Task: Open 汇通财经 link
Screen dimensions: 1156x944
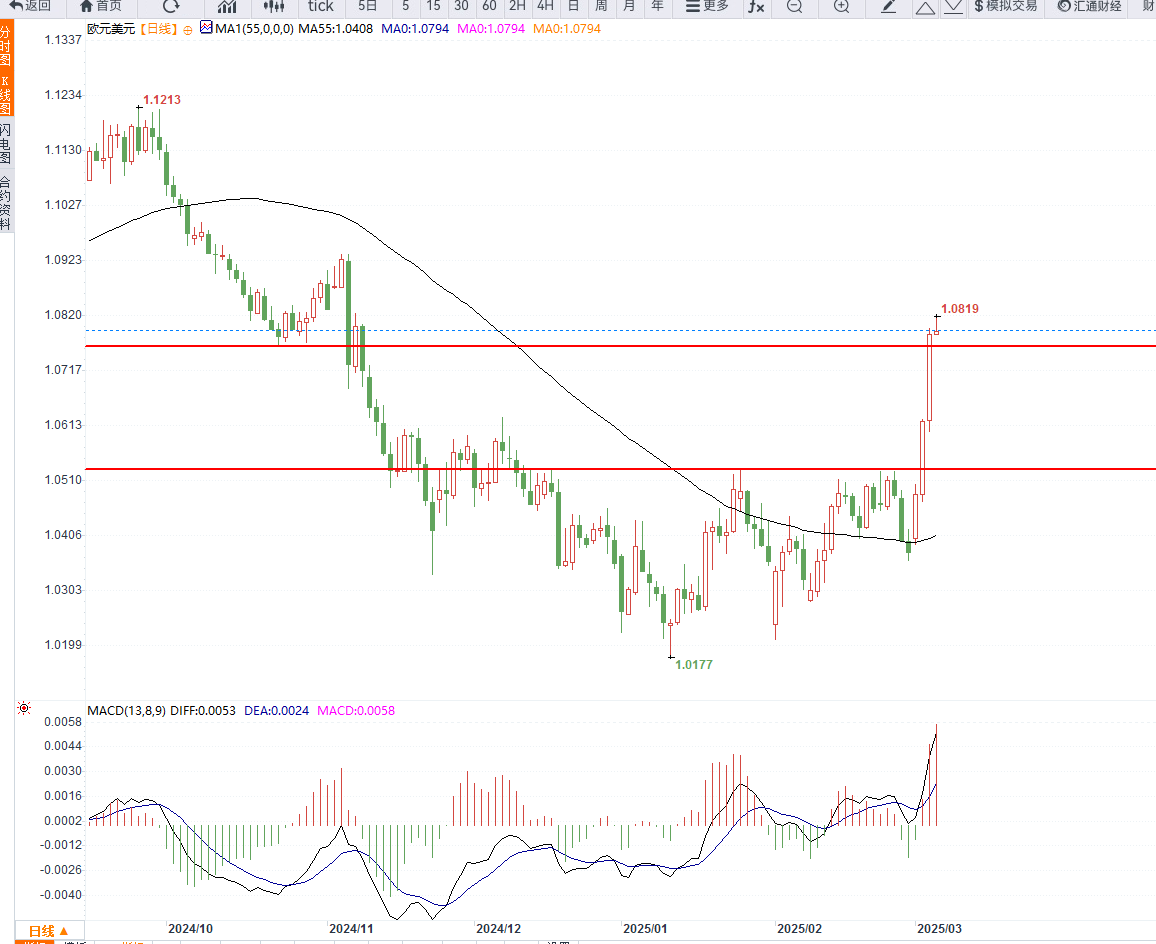Action: pos(1090,7)
